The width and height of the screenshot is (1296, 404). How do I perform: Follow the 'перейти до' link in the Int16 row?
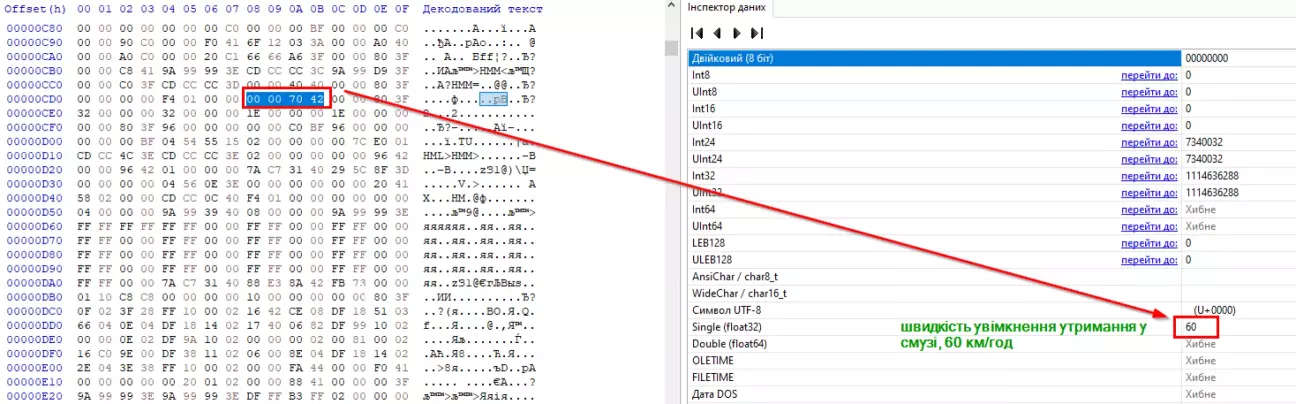pyautogui.click(x=1147, y=109)
